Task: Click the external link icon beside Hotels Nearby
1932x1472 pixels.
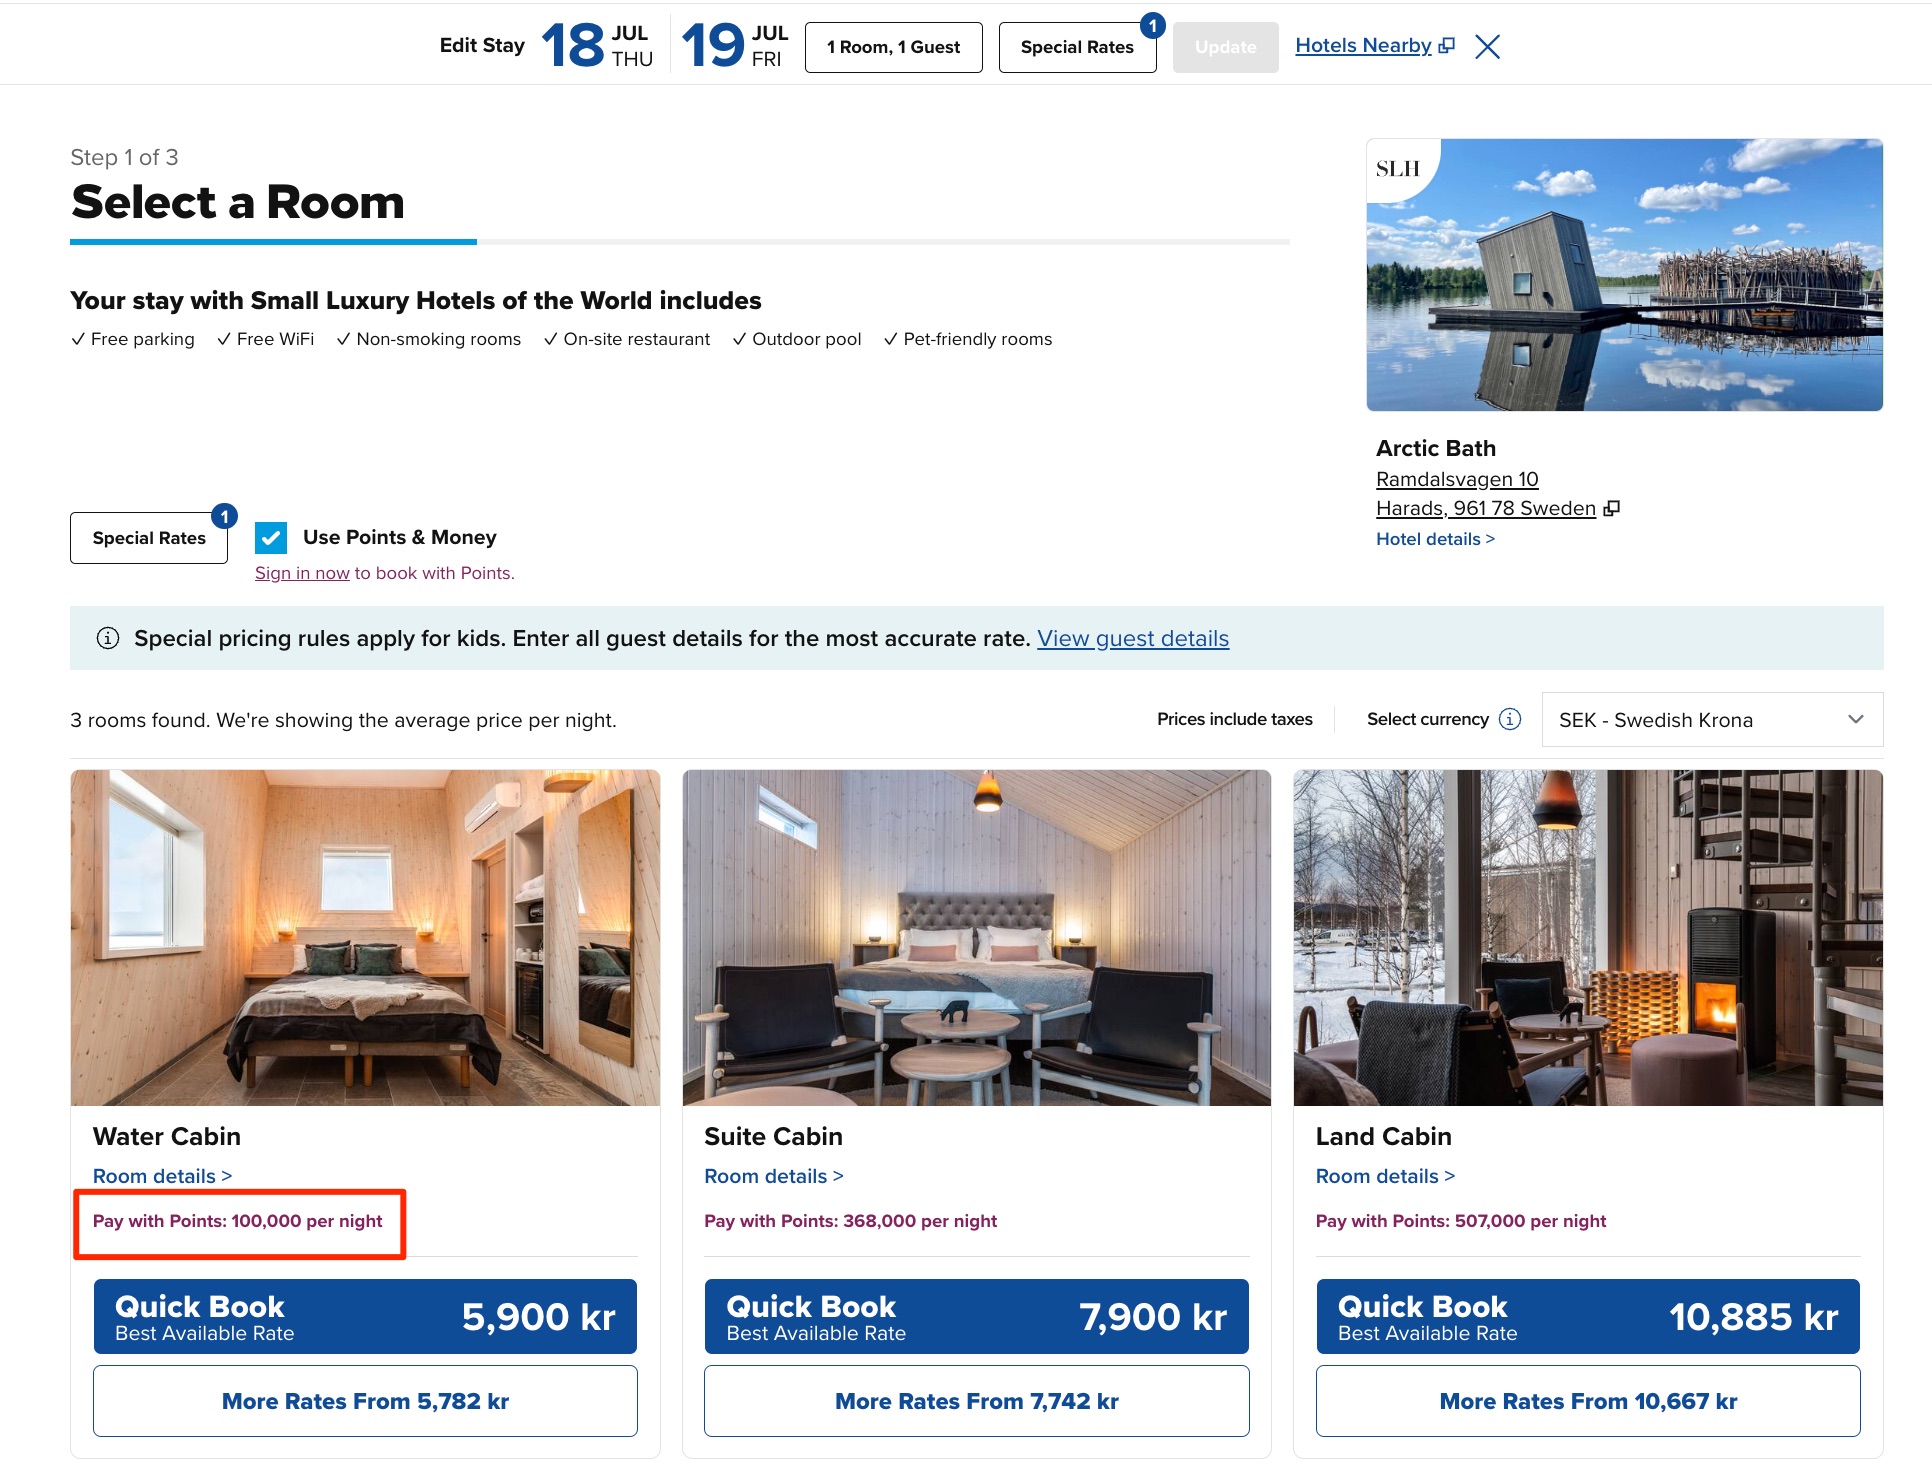Action: (1446, 46)
